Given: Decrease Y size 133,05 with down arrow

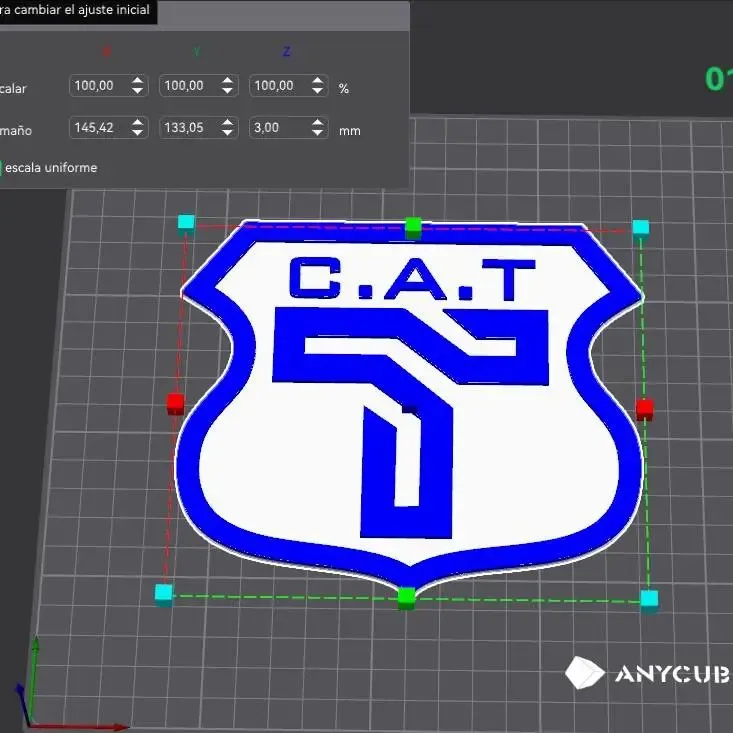Looking at the screenshot, I should [228, 133].
